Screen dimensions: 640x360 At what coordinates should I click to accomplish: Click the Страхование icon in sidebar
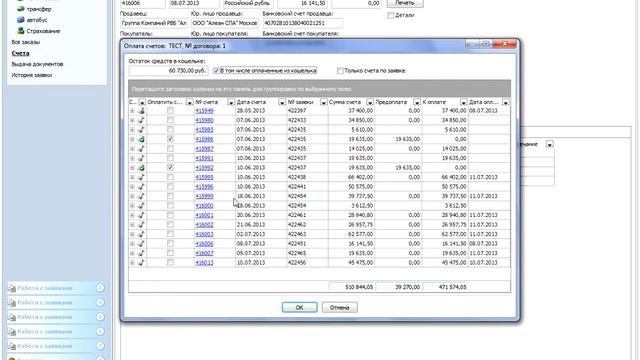pos(20,31)
